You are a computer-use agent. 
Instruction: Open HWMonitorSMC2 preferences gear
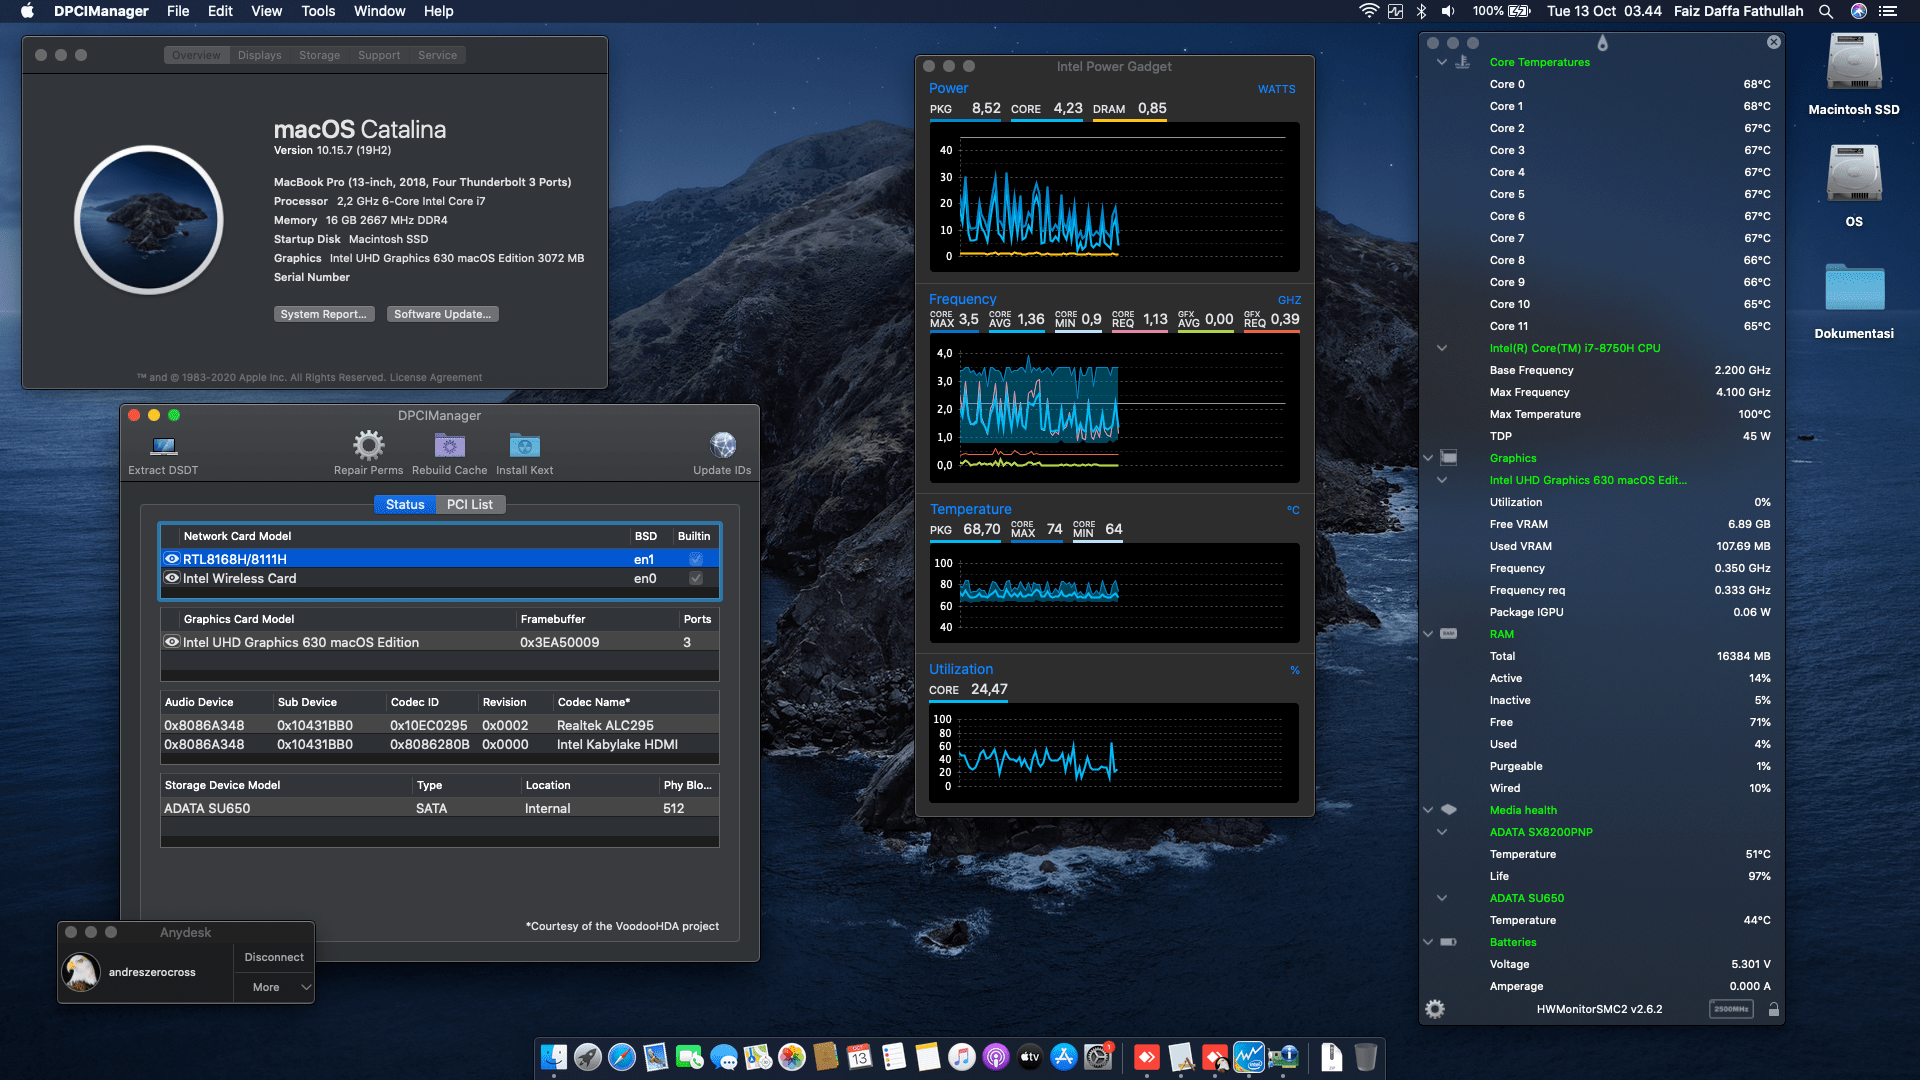pos(1435,1009)
